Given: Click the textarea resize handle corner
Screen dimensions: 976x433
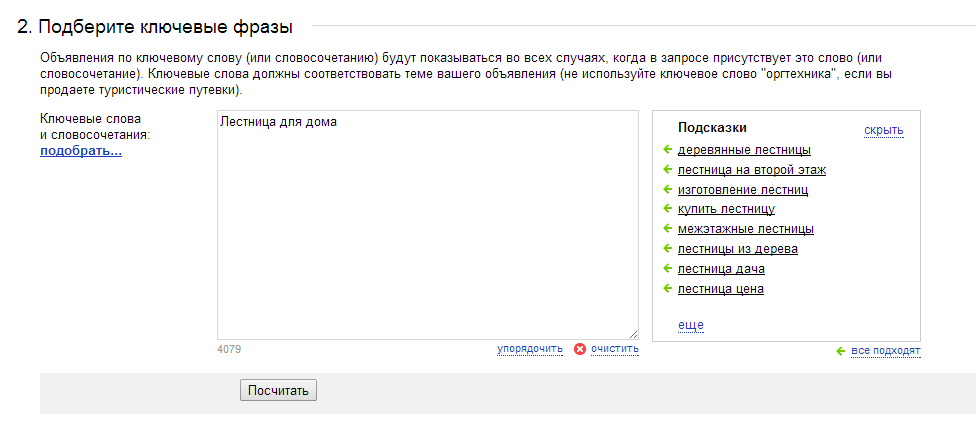Looking at the screenshot, I should (633, 334).
